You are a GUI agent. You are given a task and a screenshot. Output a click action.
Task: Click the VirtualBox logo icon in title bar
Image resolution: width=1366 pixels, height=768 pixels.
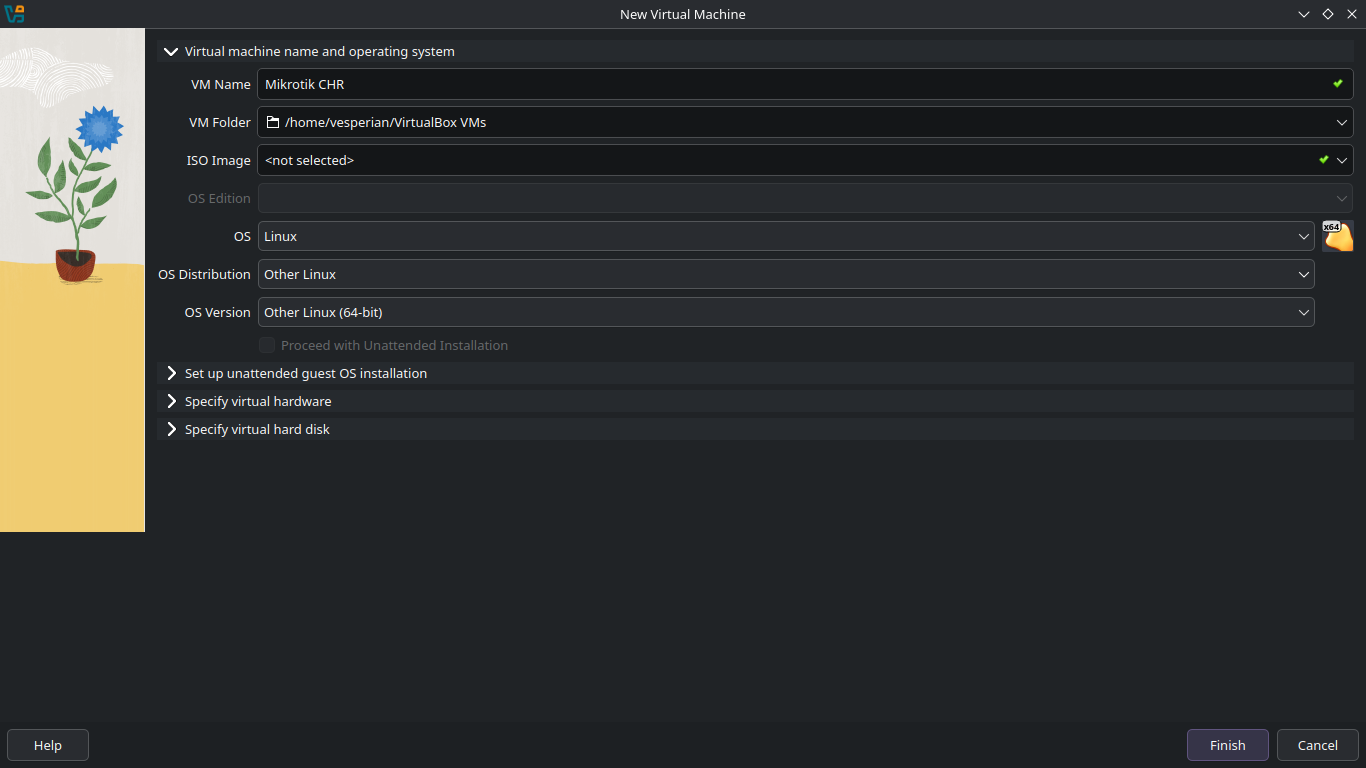[14, 14]
